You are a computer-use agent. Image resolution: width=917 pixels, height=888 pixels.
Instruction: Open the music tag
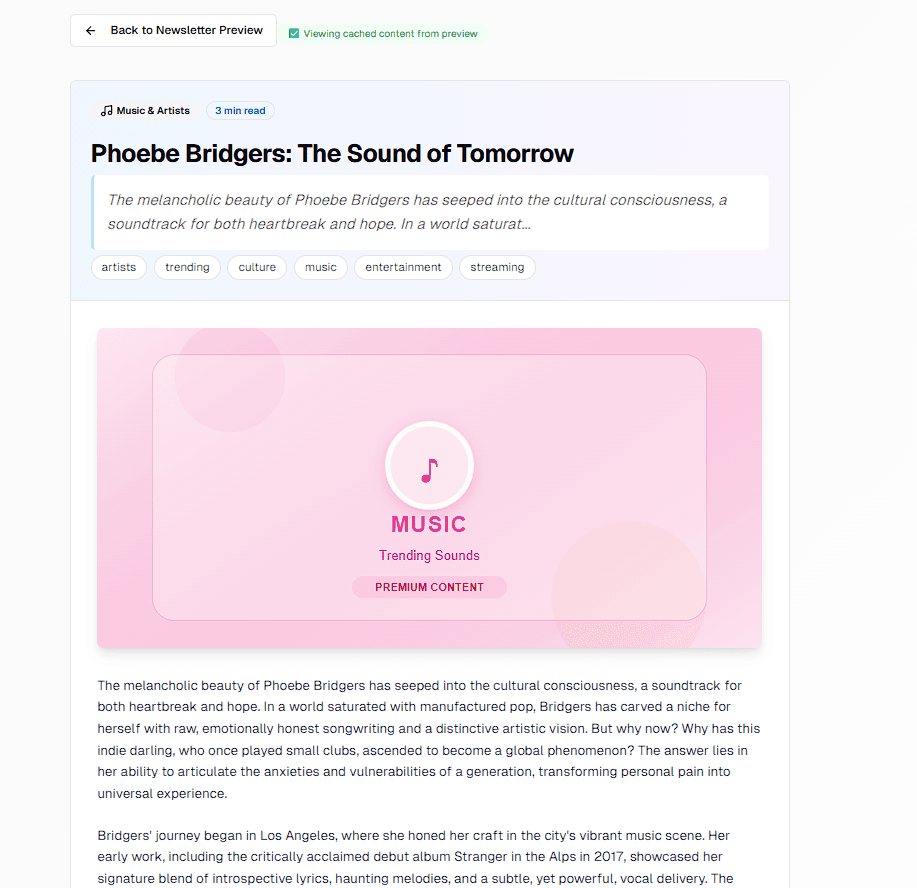tap(320, 267)
